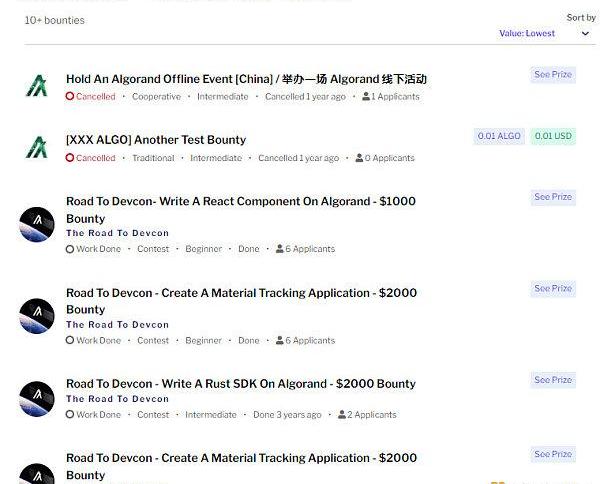Viewport: 600px width, 484px height.
Task: Click red Cancelled status on Another Test Bounty
Action: point(90,158)
